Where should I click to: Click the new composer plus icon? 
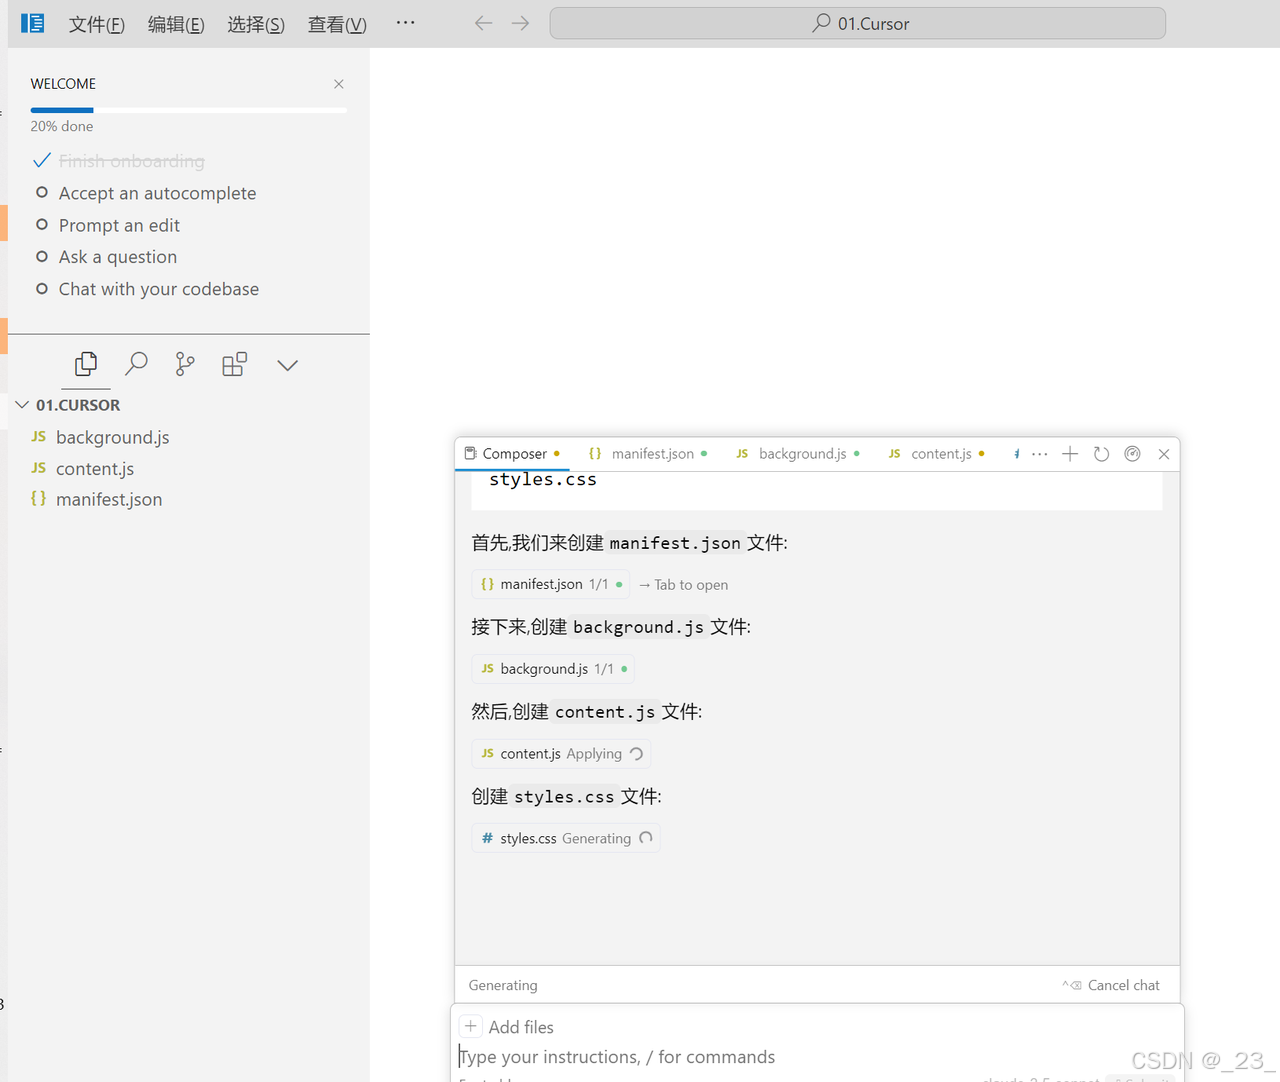pyautogui.click(x=1070, y=454)
